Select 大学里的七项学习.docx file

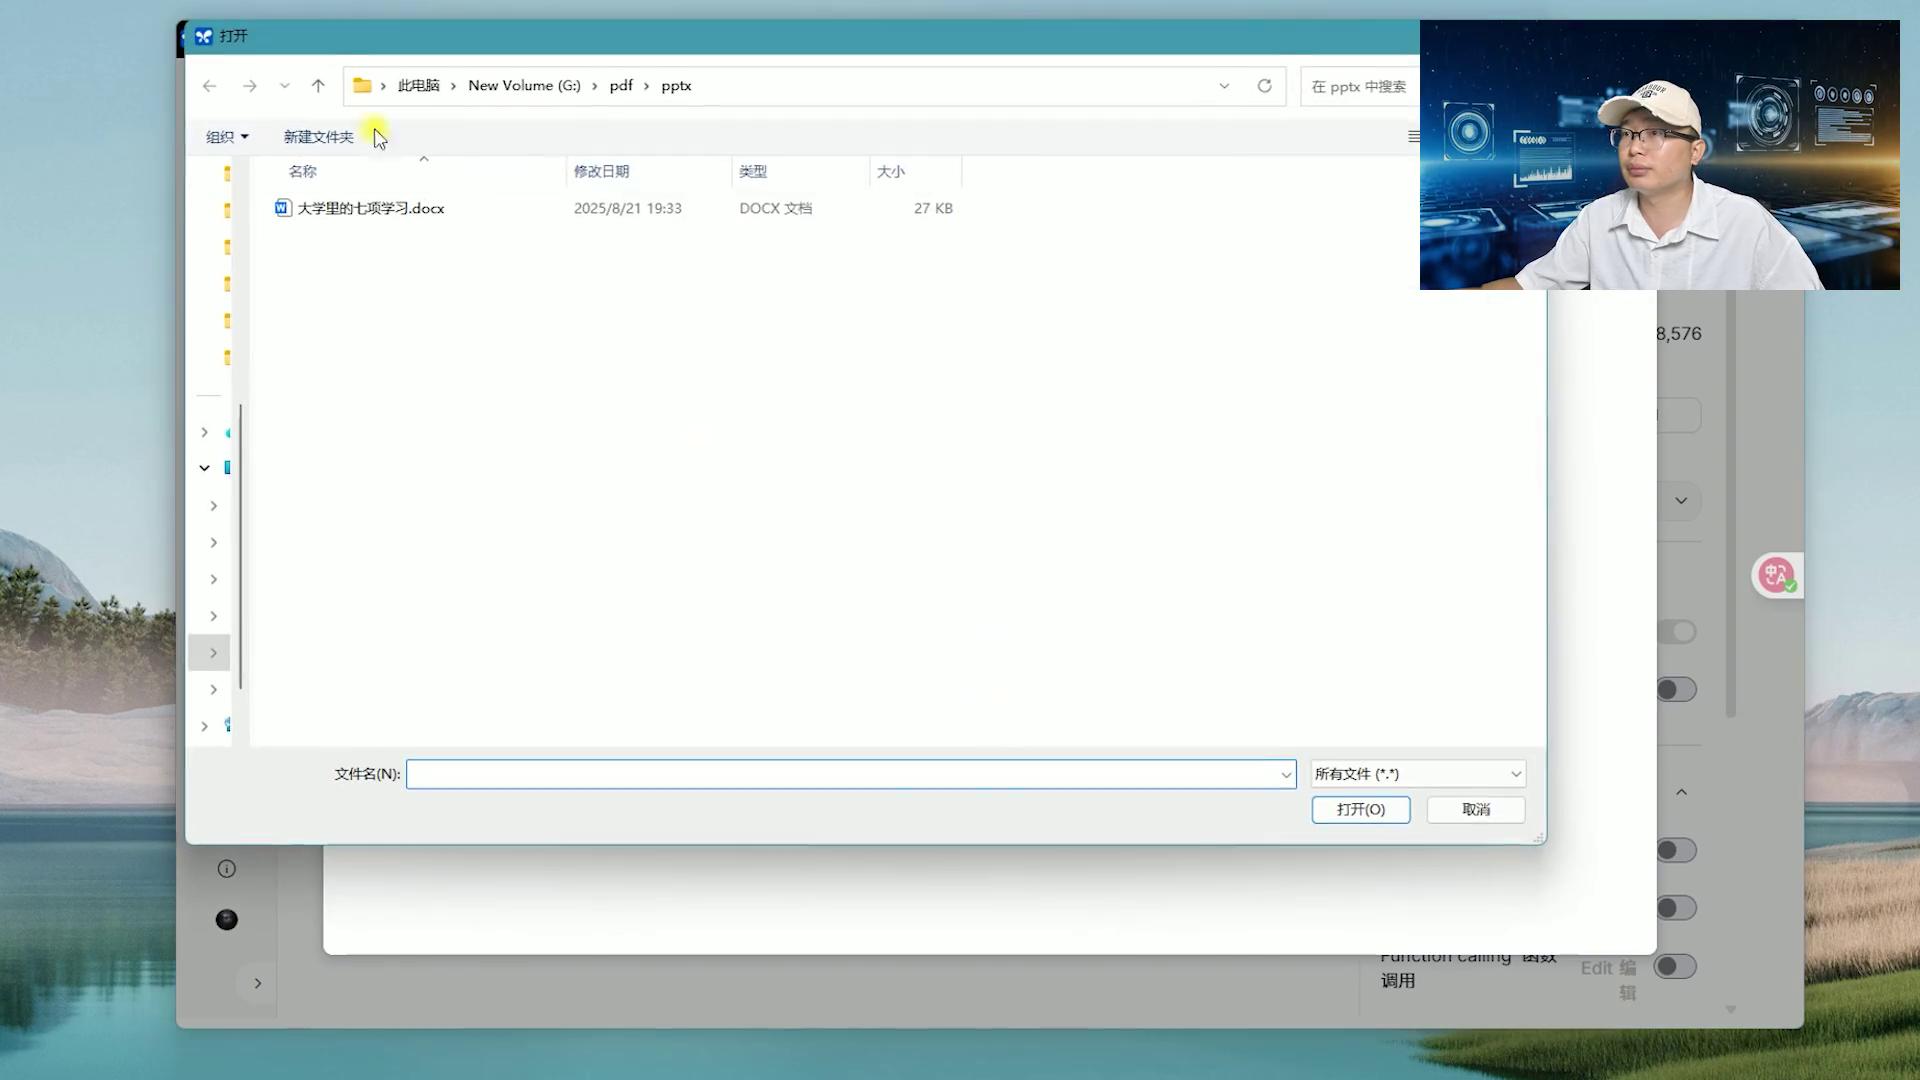point(370,208)
